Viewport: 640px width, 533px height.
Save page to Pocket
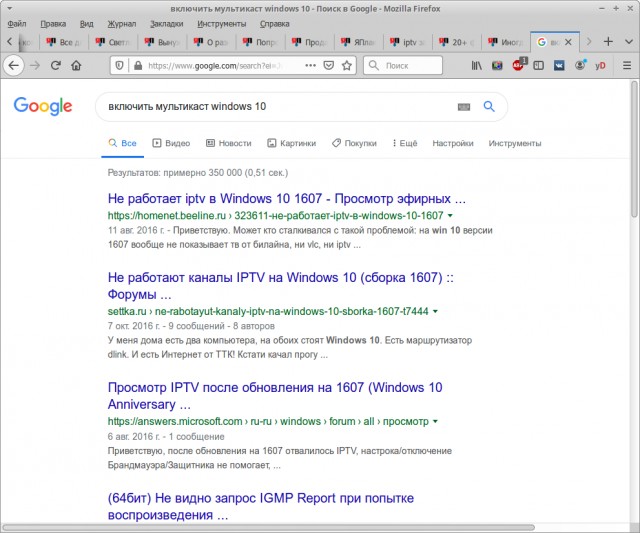[329, 65]
